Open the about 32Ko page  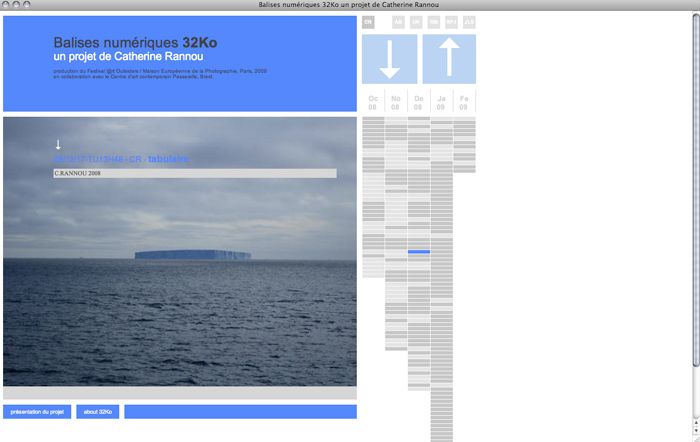[98, 412]
